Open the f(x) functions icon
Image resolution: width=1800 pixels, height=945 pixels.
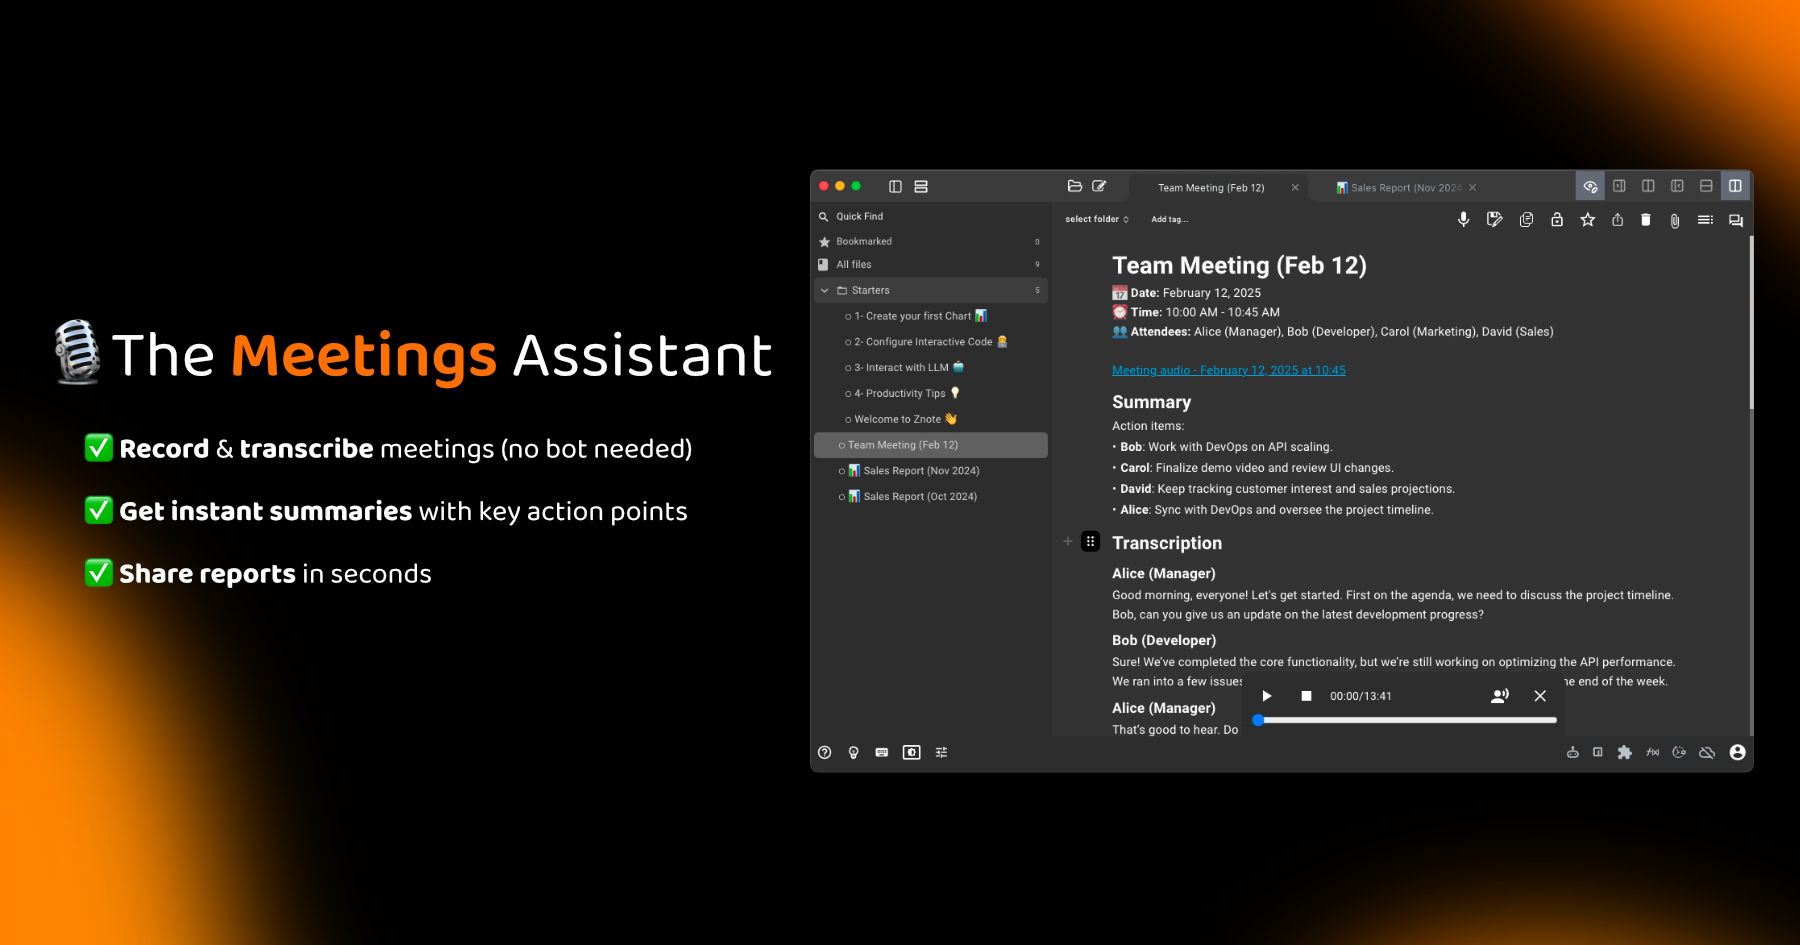(x=1652, y=752)
